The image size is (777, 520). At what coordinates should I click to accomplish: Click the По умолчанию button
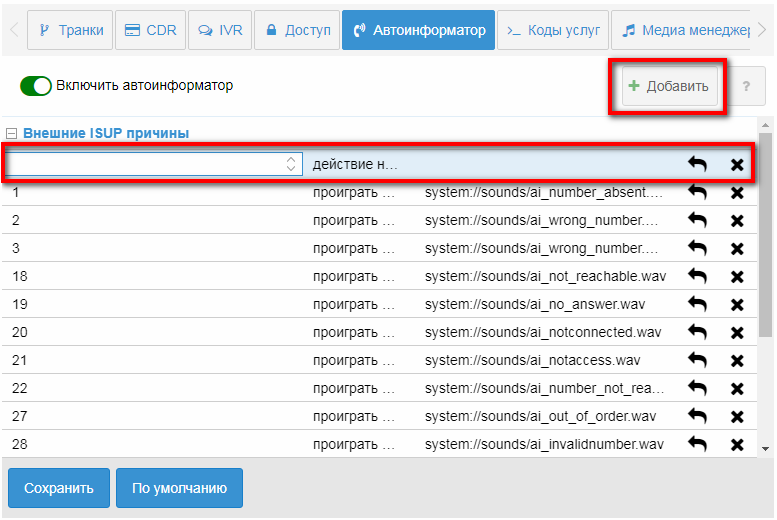179,488
